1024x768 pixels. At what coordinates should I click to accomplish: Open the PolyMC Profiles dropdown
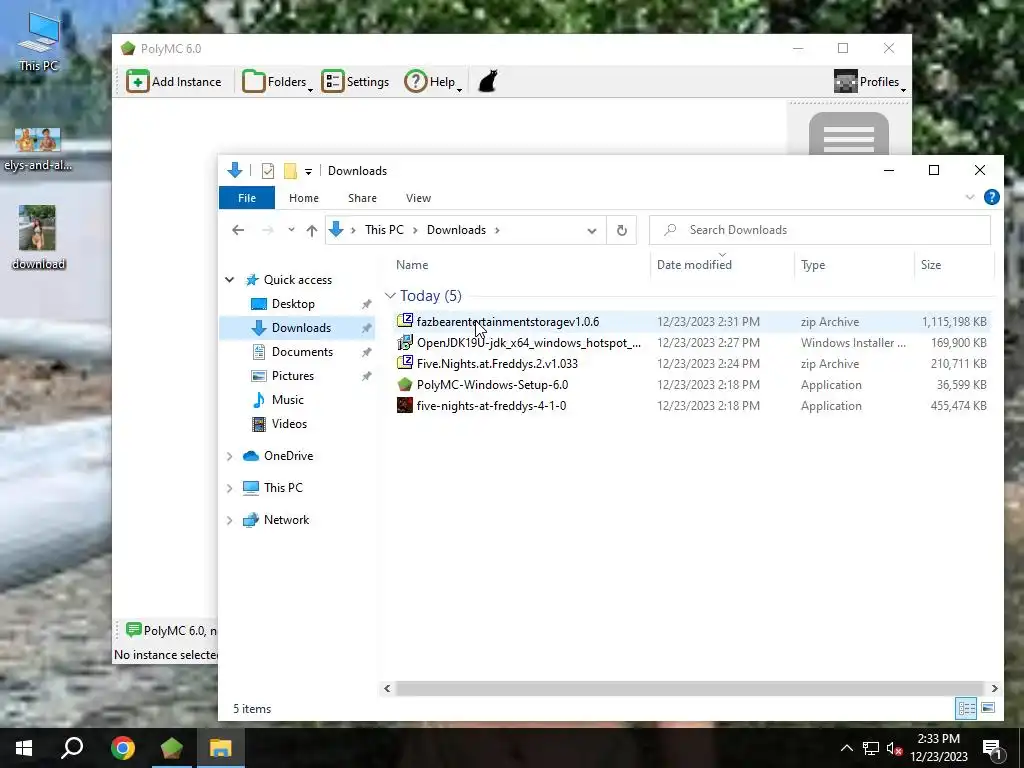[x=870, y=82]
